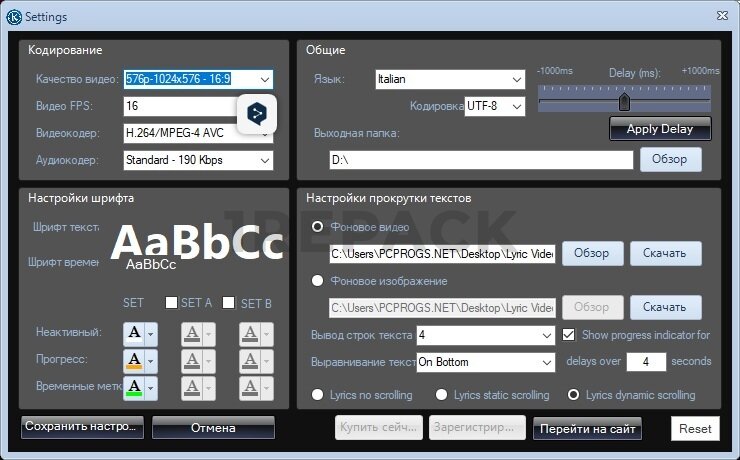Choose Lyrics no scrolling option
This screenshot has height=460, width=740.
[318, 395]
